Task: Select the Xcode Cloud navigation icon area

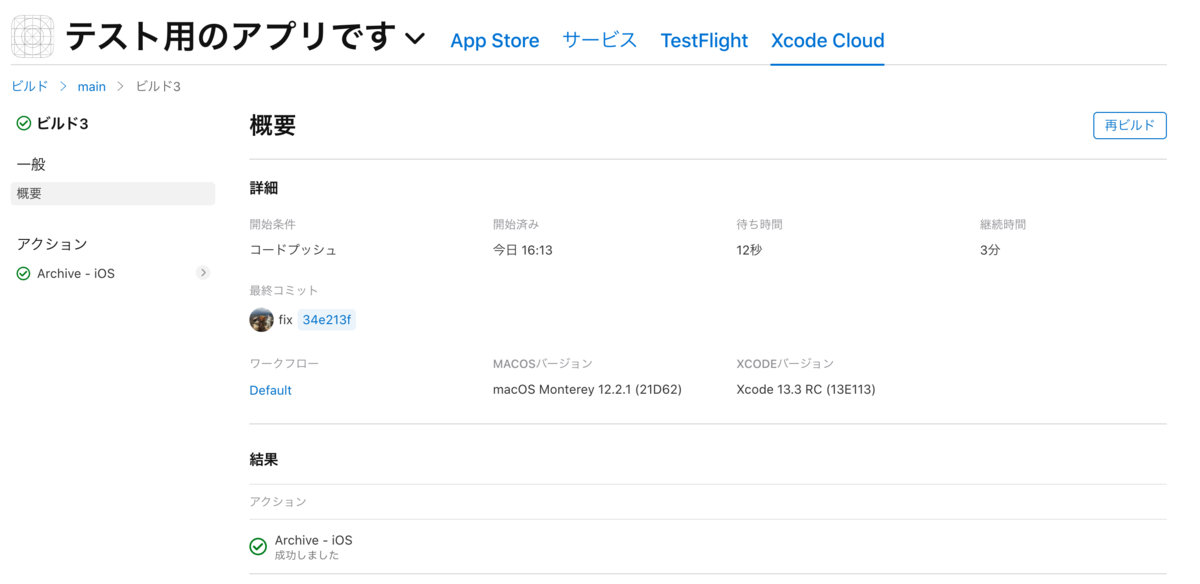Action: (x=827, y=40)
